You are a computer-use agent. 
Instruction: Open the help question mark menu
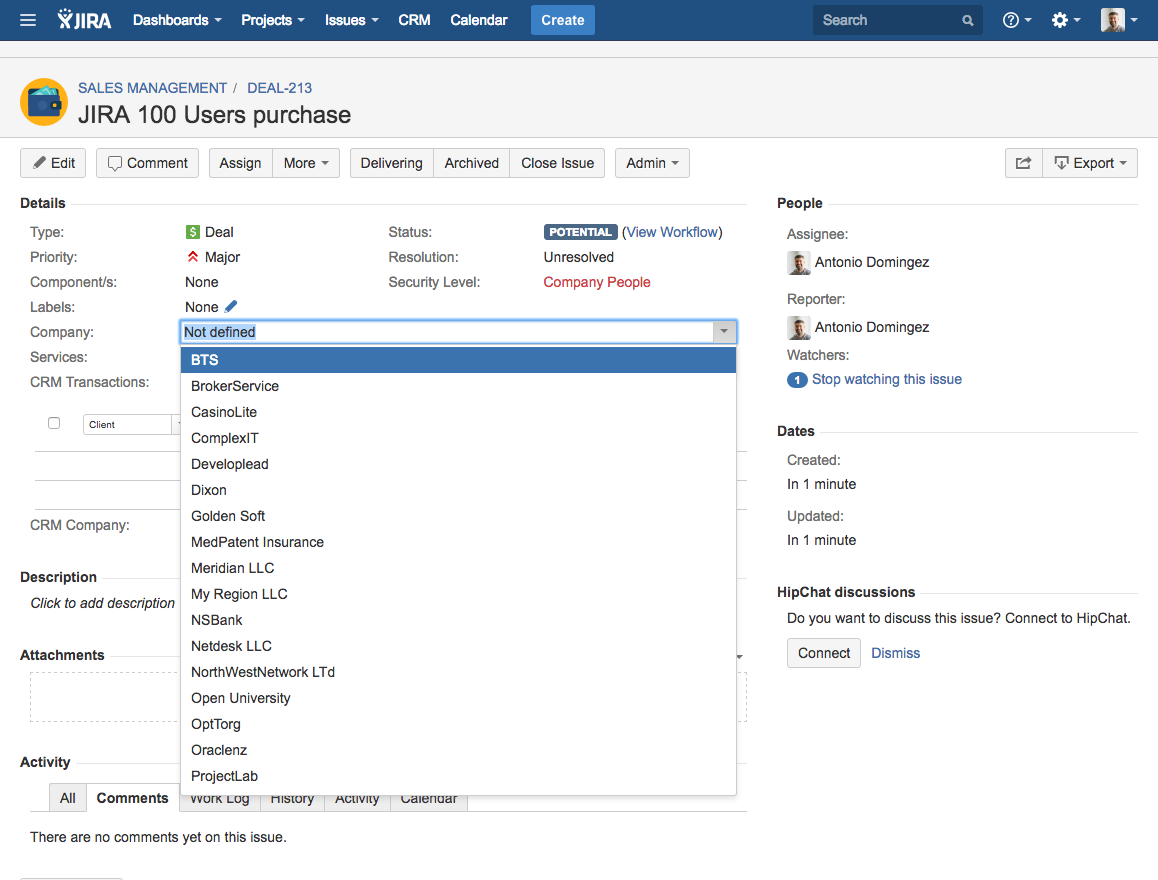[x=1016, y=20]
